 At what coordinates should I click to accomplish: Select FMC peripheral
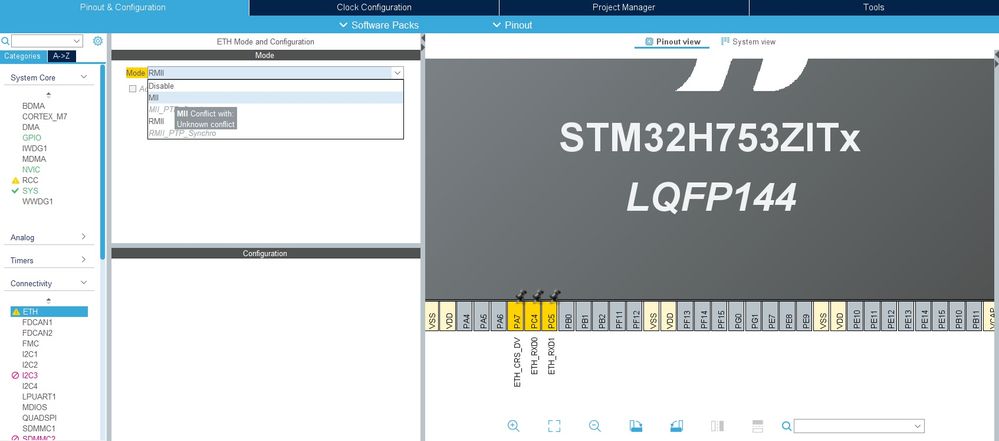click(30, 343)
